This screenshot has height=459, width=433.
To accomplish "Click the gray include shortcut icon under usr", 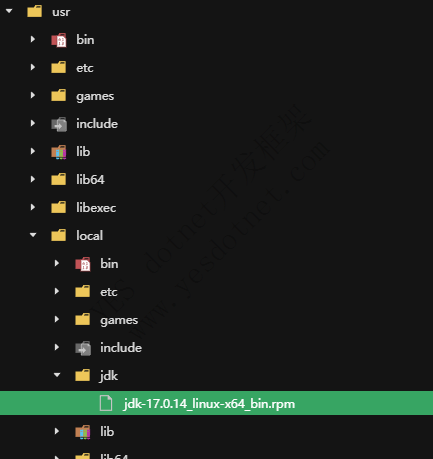I will [x=59, y=124].
